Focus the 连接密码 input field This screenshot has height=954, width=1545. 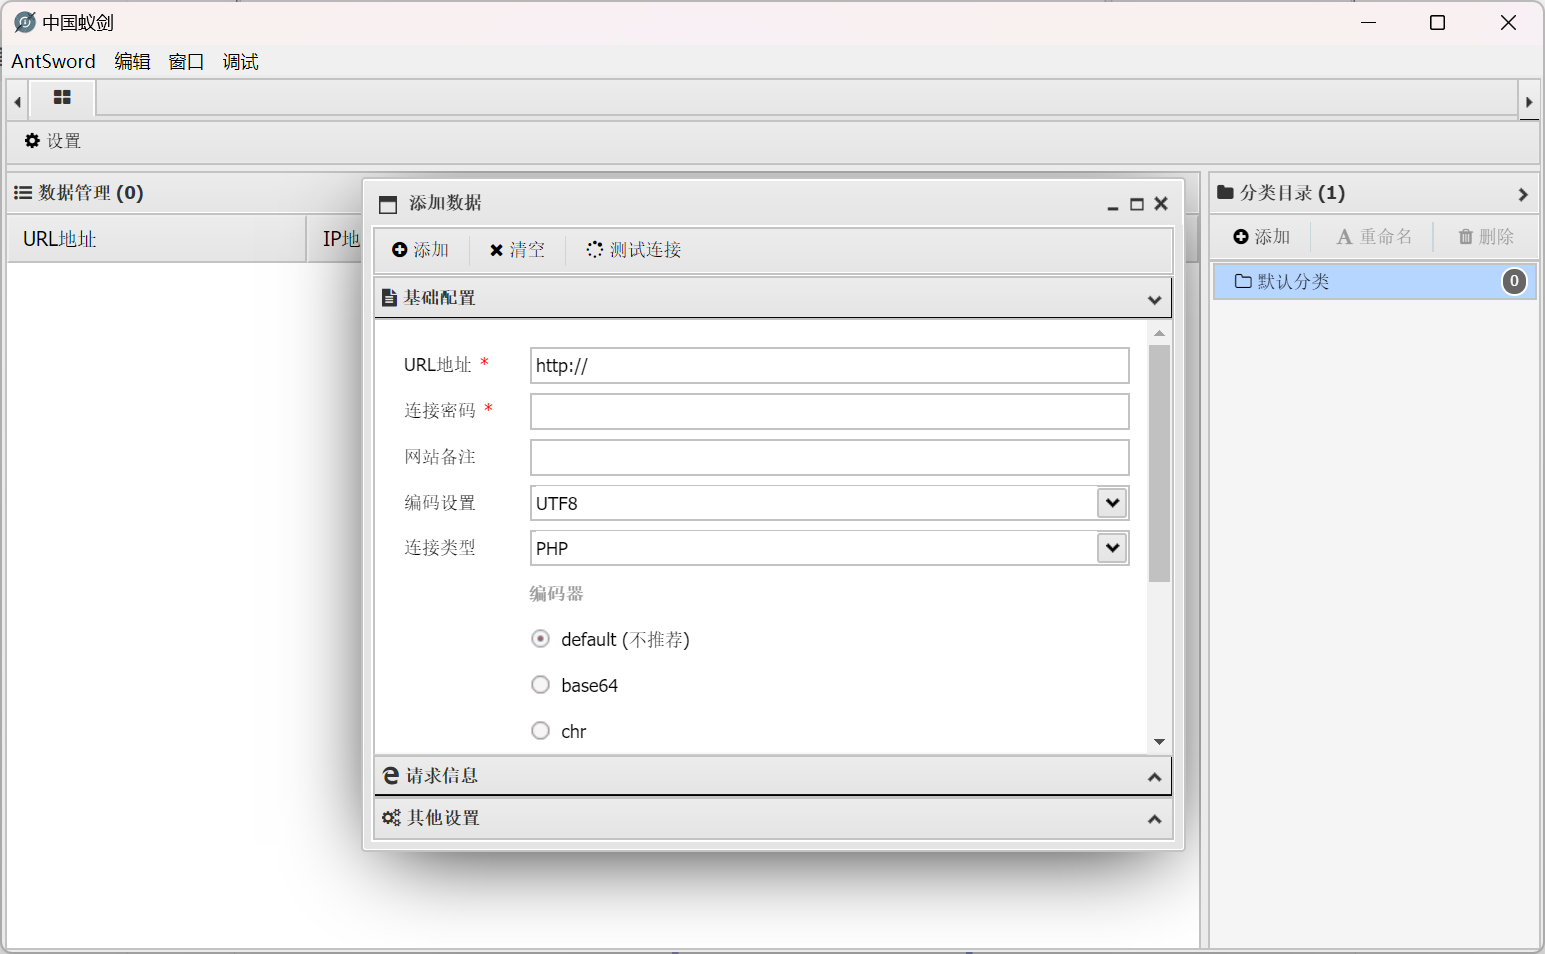[830, 411]
